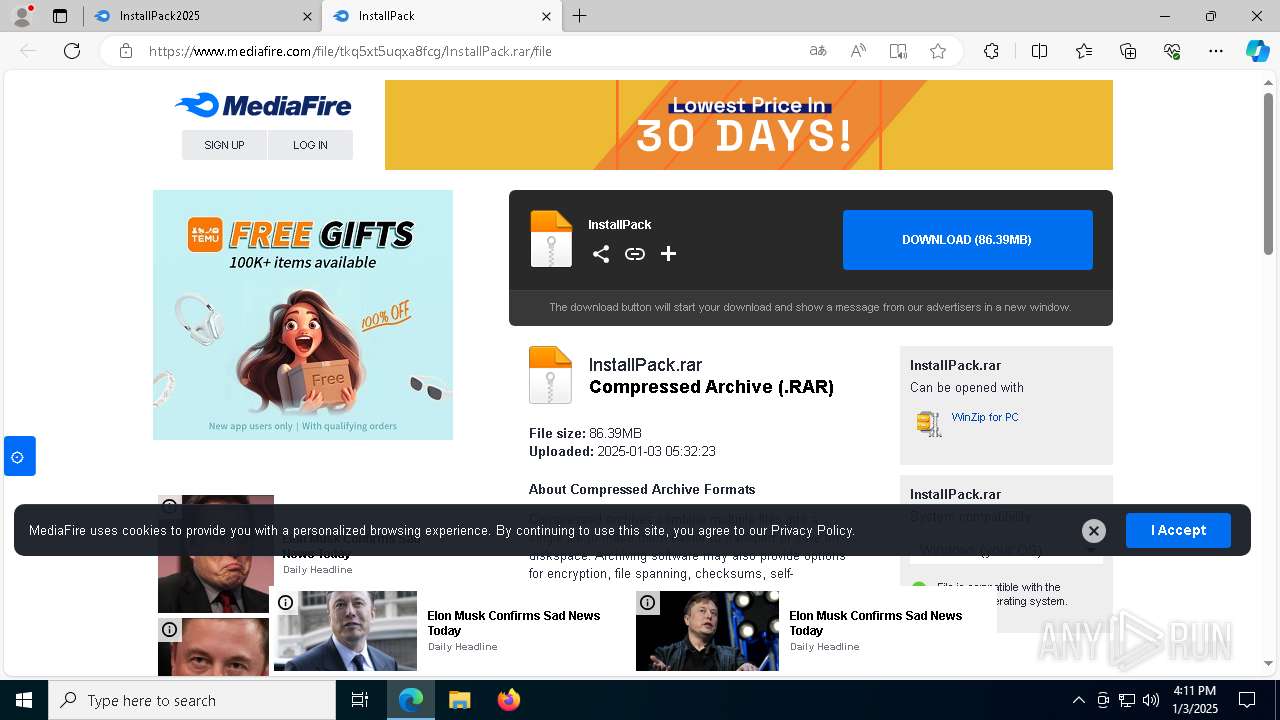Click the InstallPack.rar file name heading
This screenshot has height=720, width=1280.
645,365
